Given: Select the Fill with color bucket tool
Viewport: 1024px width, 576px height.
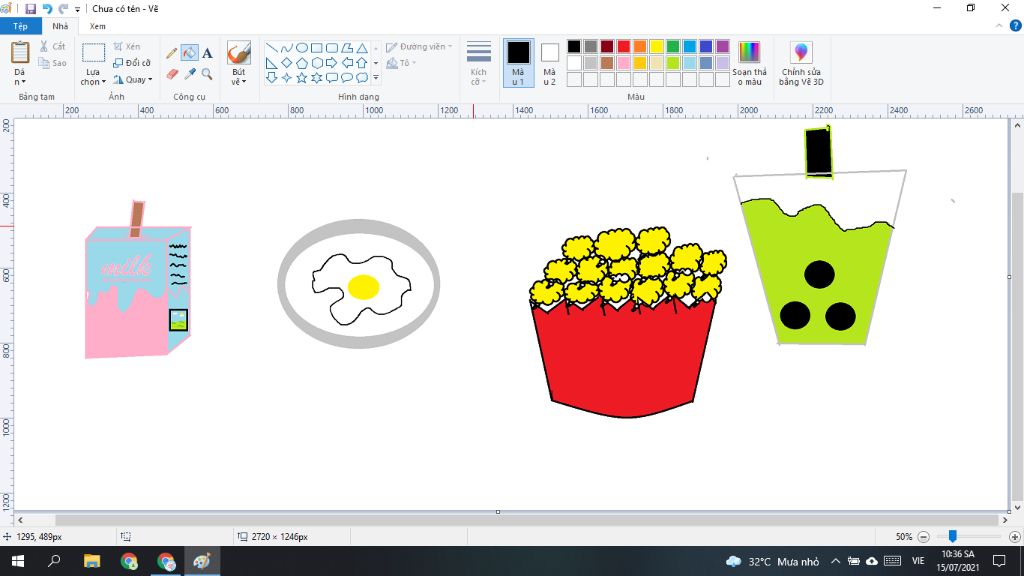Looking at the screenshot, I should [x=189, y=53].
